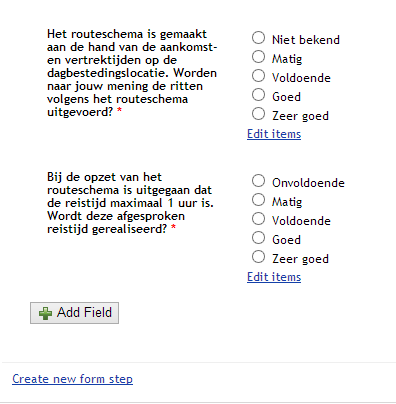Select 'Voldoende' for the routeschema ritten question
The image size is (396, 404).
pos(258,76)
